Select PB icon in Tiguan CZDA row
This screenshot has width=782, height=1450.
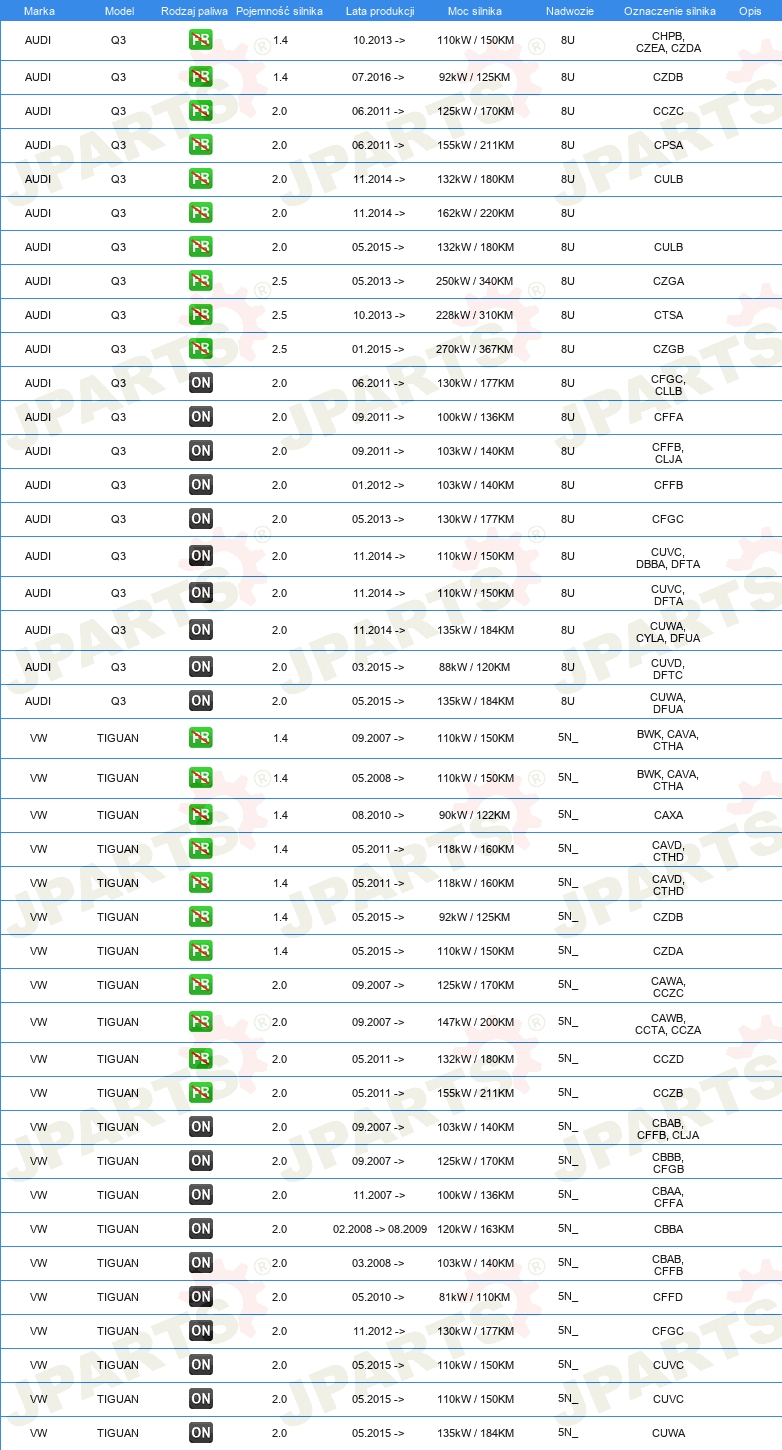click(x=201, y=951)
